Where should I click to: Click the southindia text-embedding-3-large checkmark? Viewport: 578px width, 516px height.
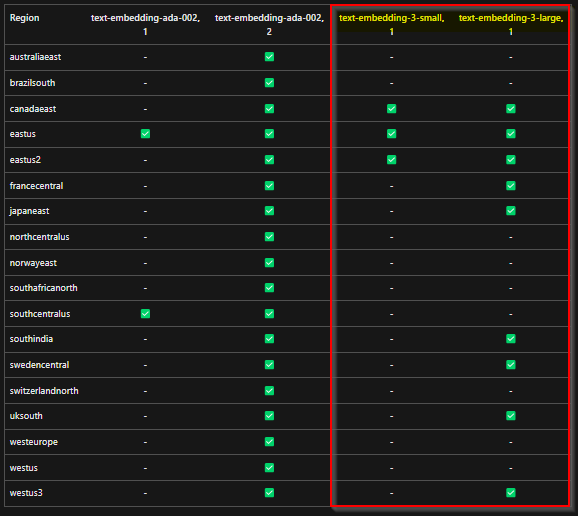coord(511,339)
